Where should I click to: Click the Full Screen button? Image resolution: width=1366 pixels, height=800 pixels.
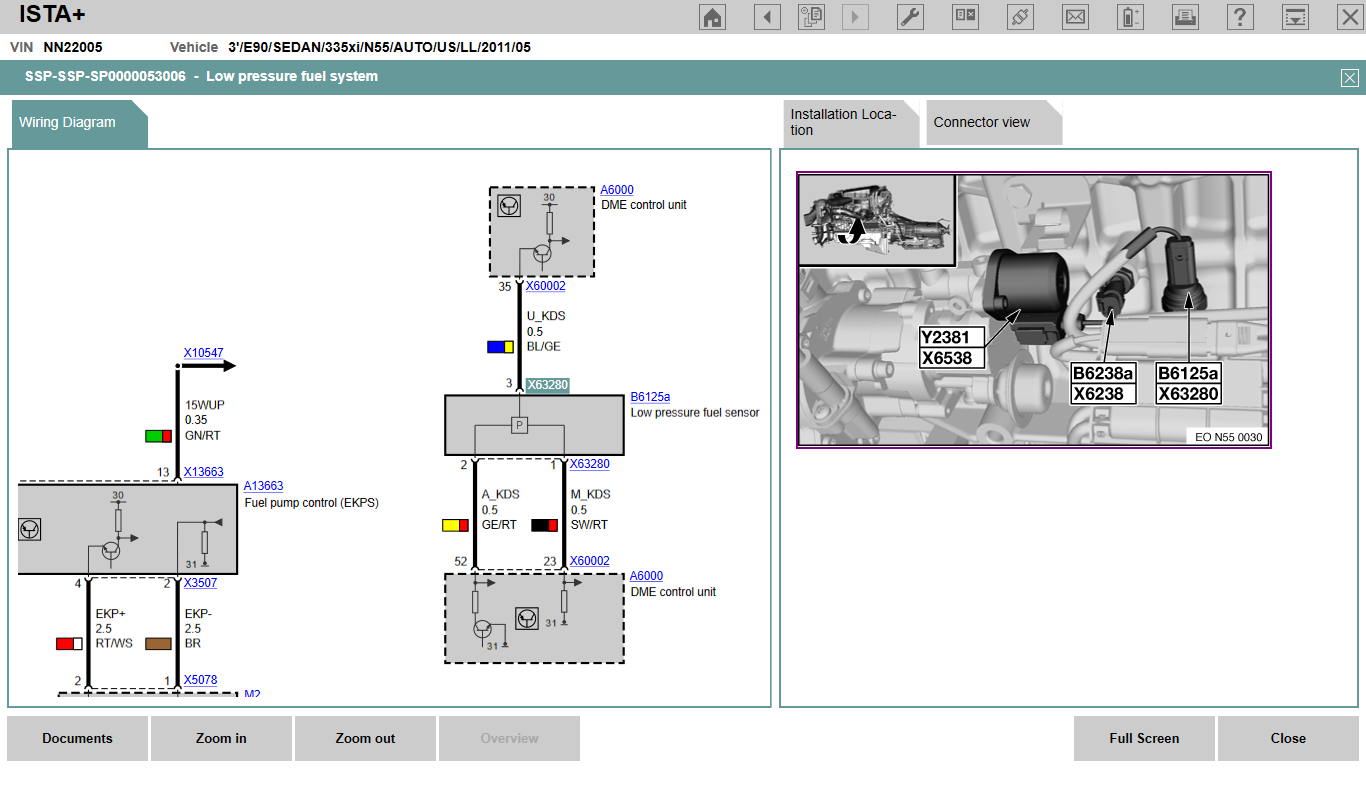pos(1144,739)
